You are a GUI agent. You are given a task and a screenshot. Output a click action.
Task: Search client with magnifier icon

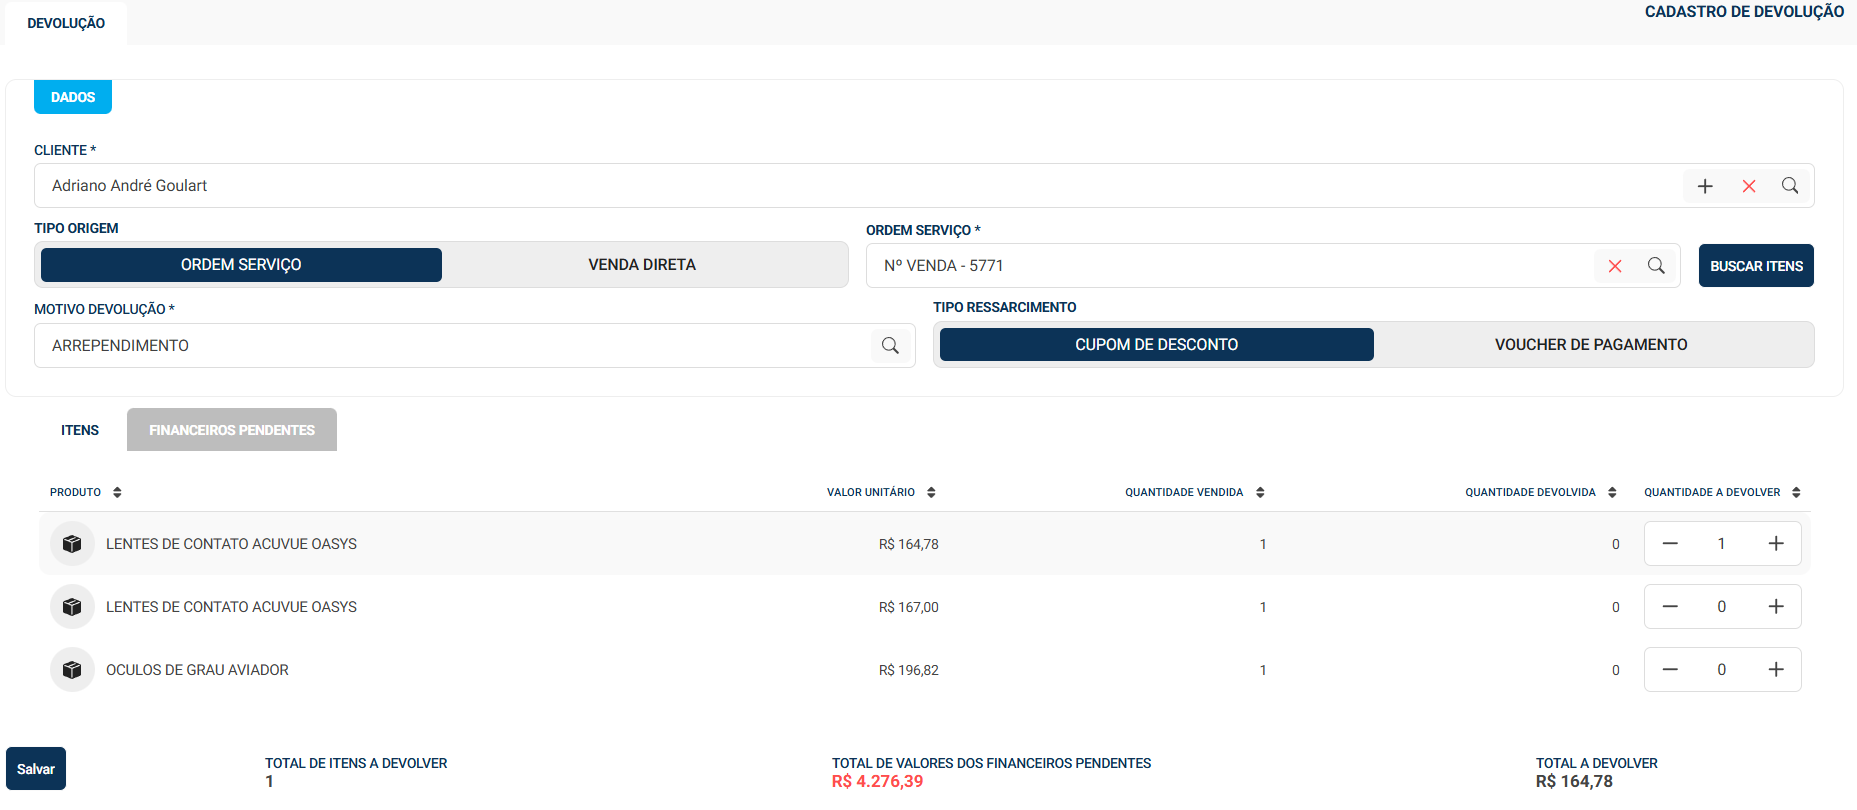click(1790, 186)
